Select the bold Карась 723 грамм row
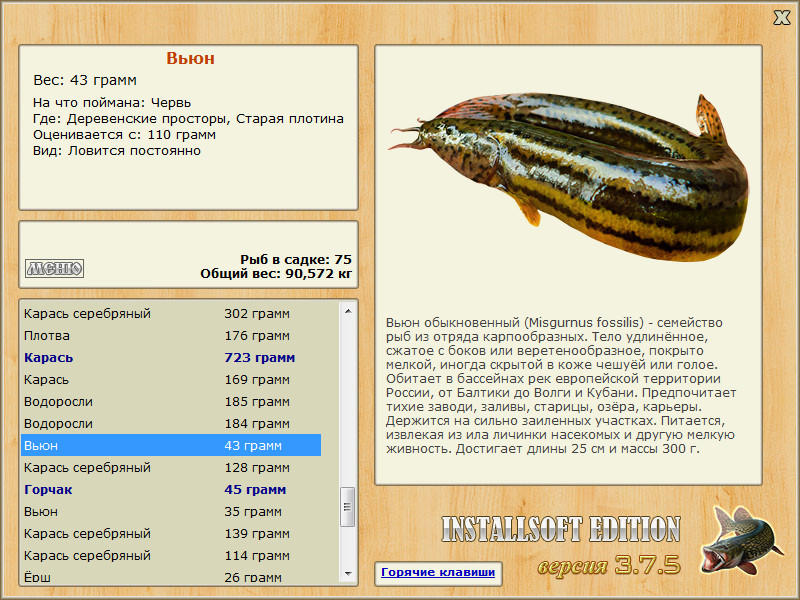 [171, 358]
